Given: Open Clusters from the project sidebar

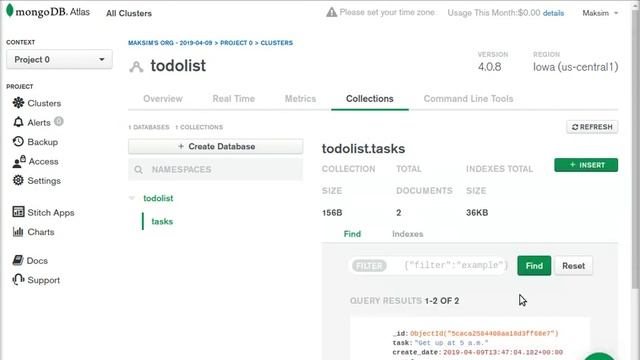Looking at the screenshot, I should click(x=37, y=103).
